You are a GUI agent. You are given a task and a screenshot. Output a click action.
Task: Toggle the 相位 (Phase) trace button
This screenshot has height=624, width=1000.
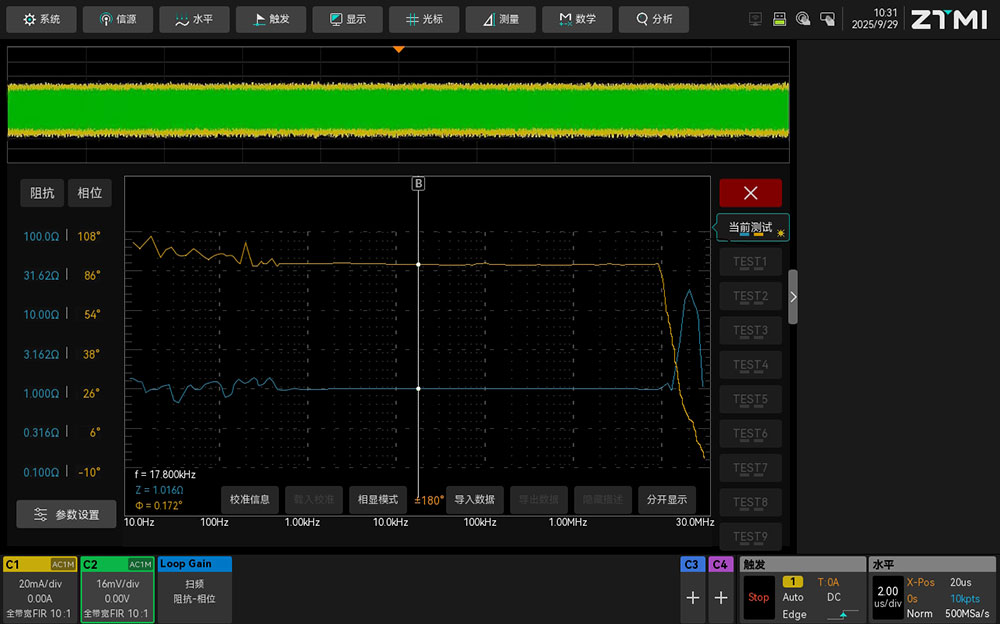coord(90,193)
